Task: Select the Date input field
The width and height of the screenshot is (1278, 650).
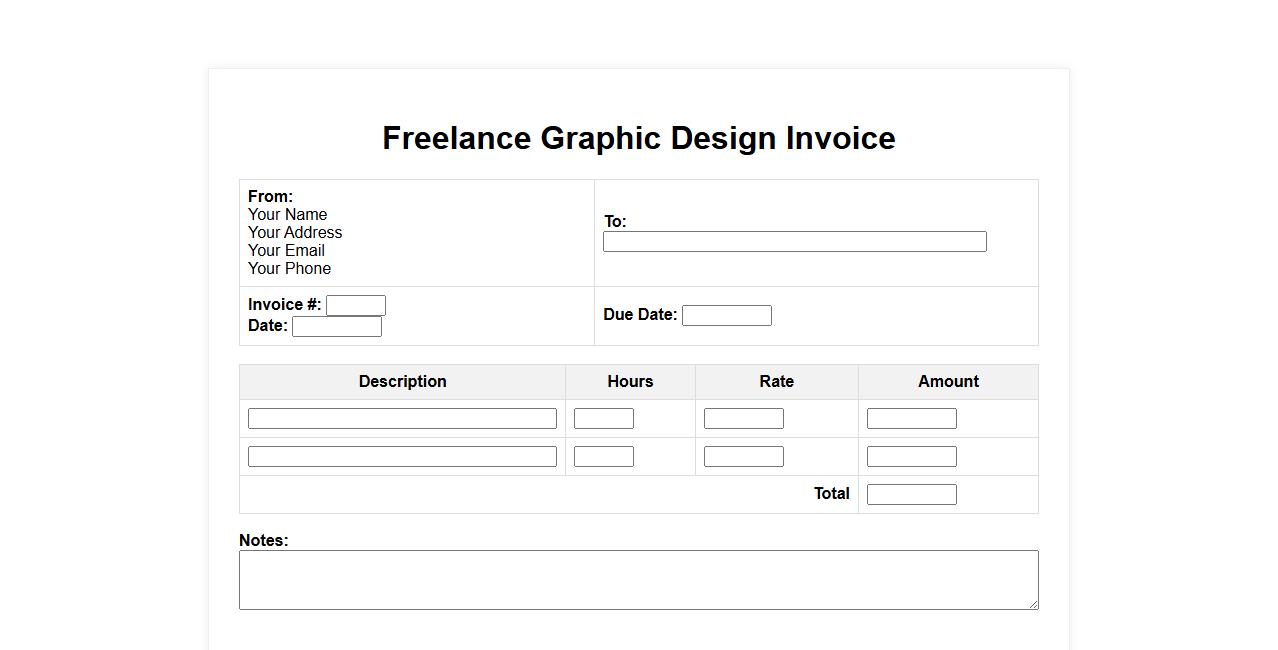Action: (336, 327)
